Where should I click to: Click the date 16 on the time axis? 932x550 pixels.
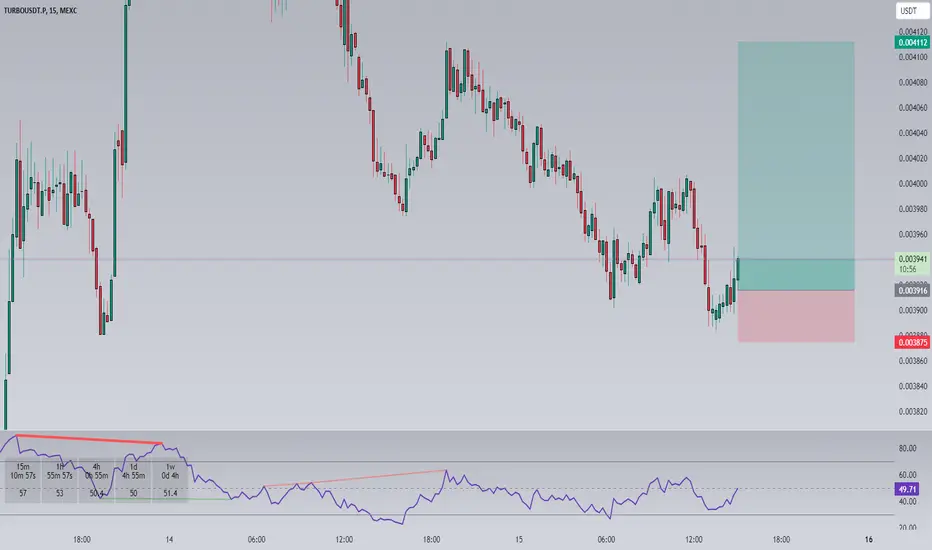click(868, 540)
